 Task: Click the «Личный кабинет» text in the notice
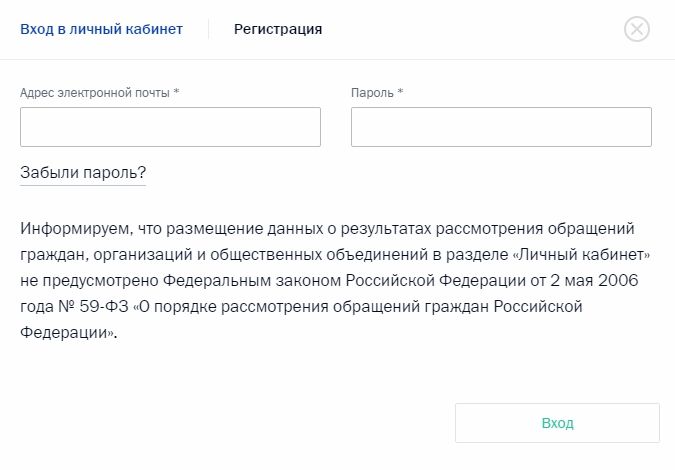tap(581, 255)
